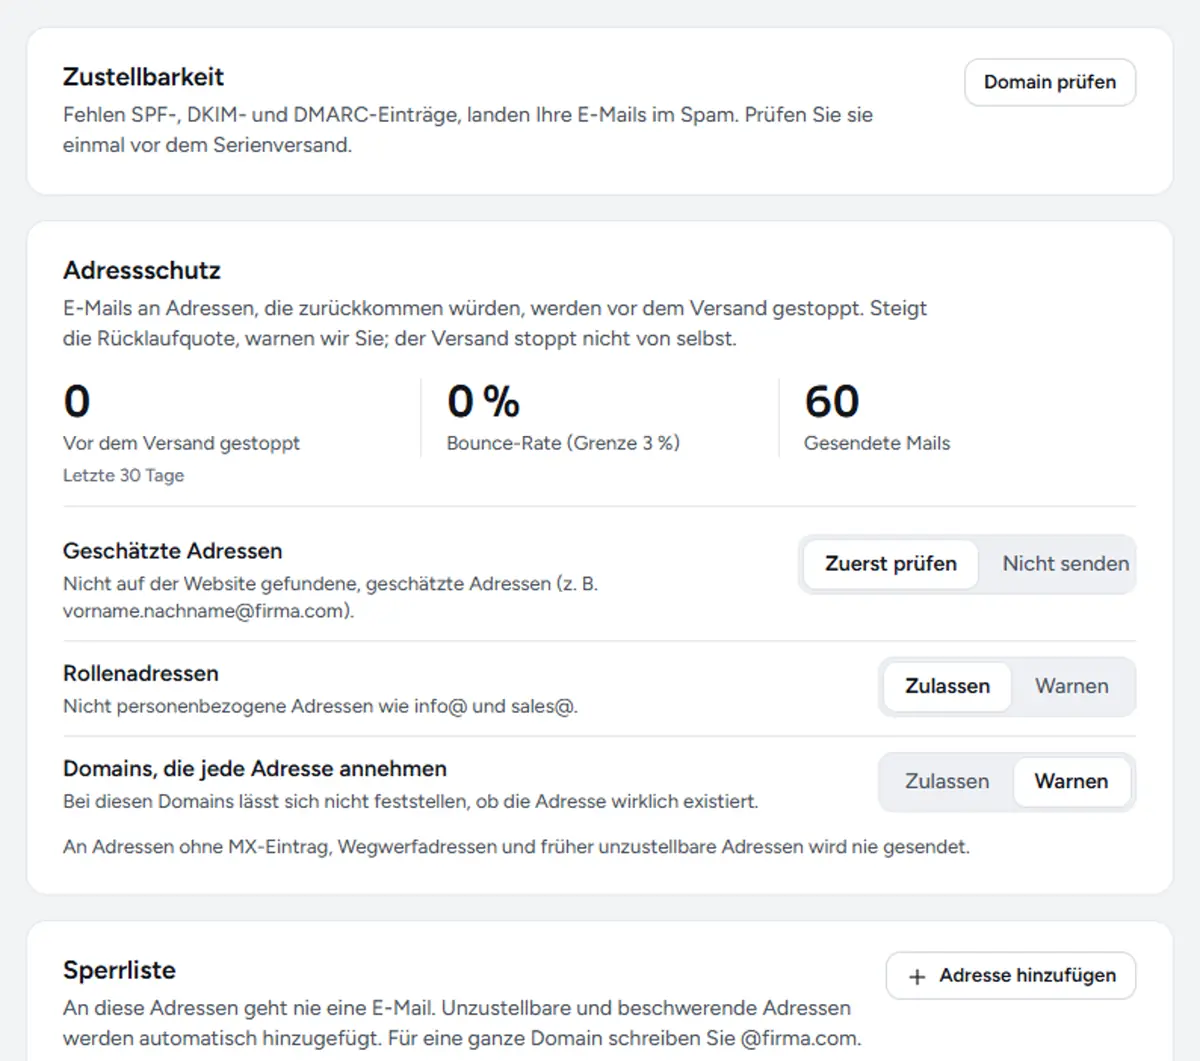Click the Letzte 30 Tage caption

pos(123,475)
